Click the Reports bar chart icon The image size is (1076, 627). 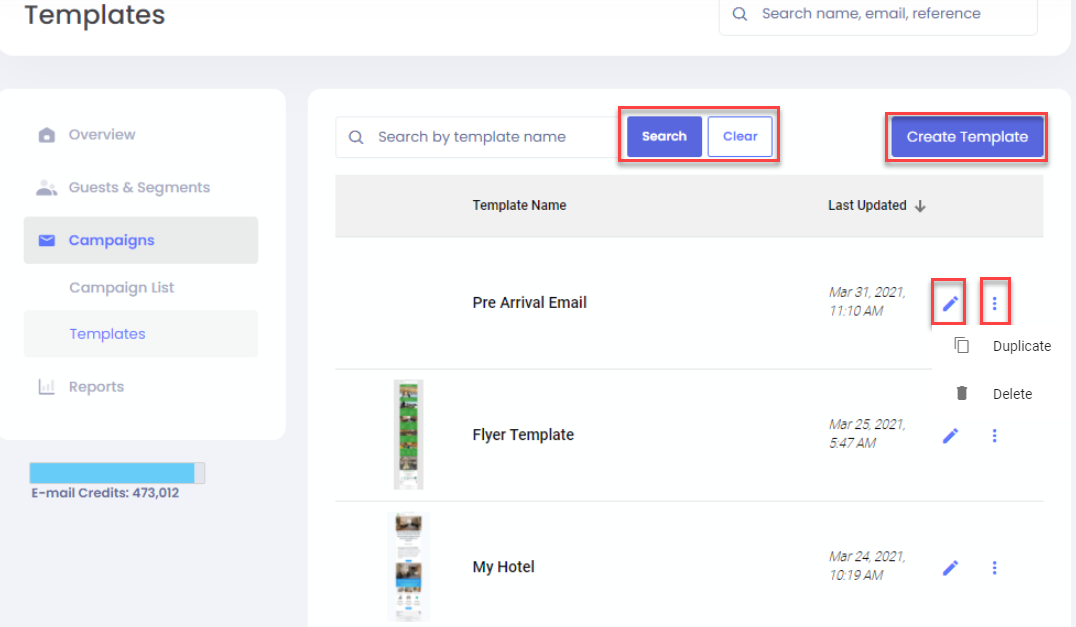tap(46, 387)
